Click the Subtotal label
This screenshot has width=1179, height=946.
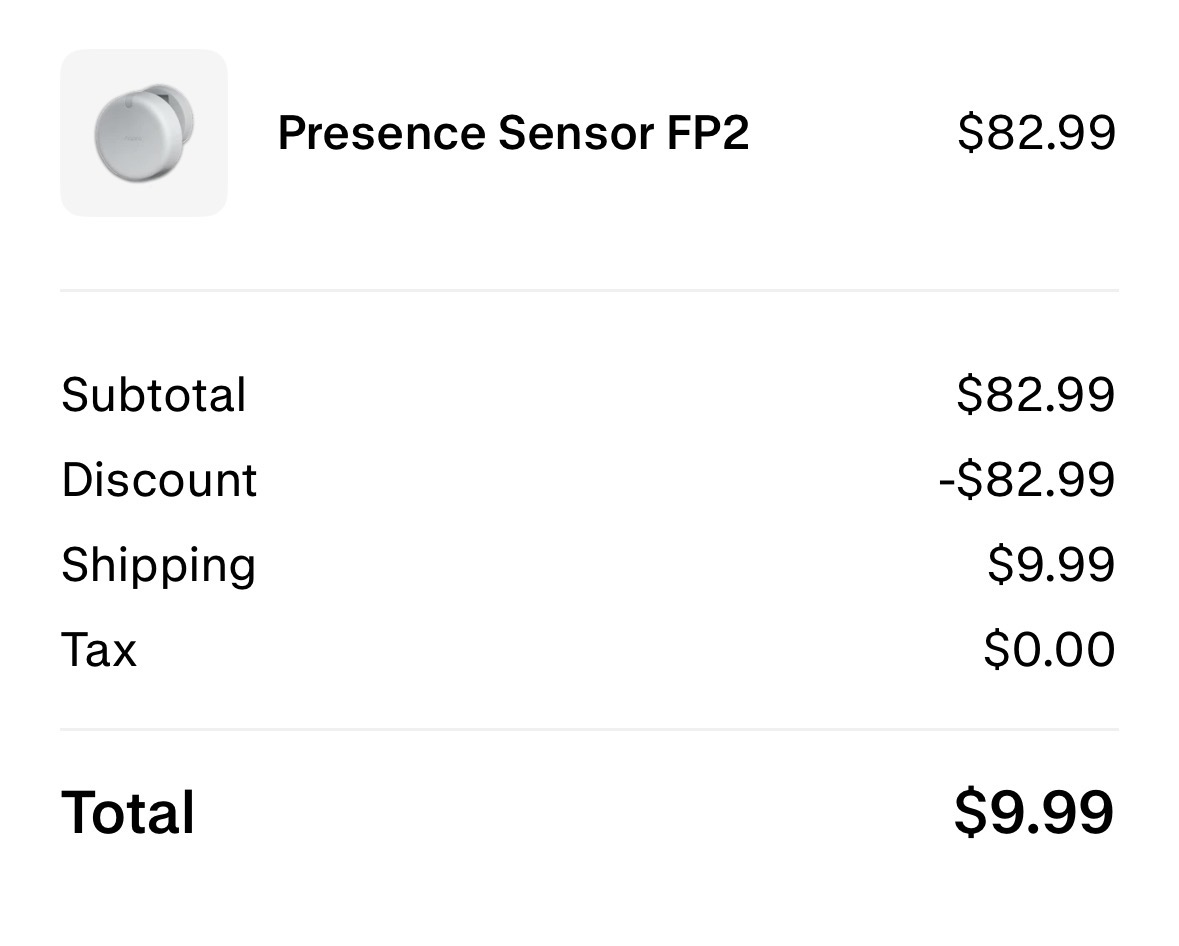coord(154,395)
